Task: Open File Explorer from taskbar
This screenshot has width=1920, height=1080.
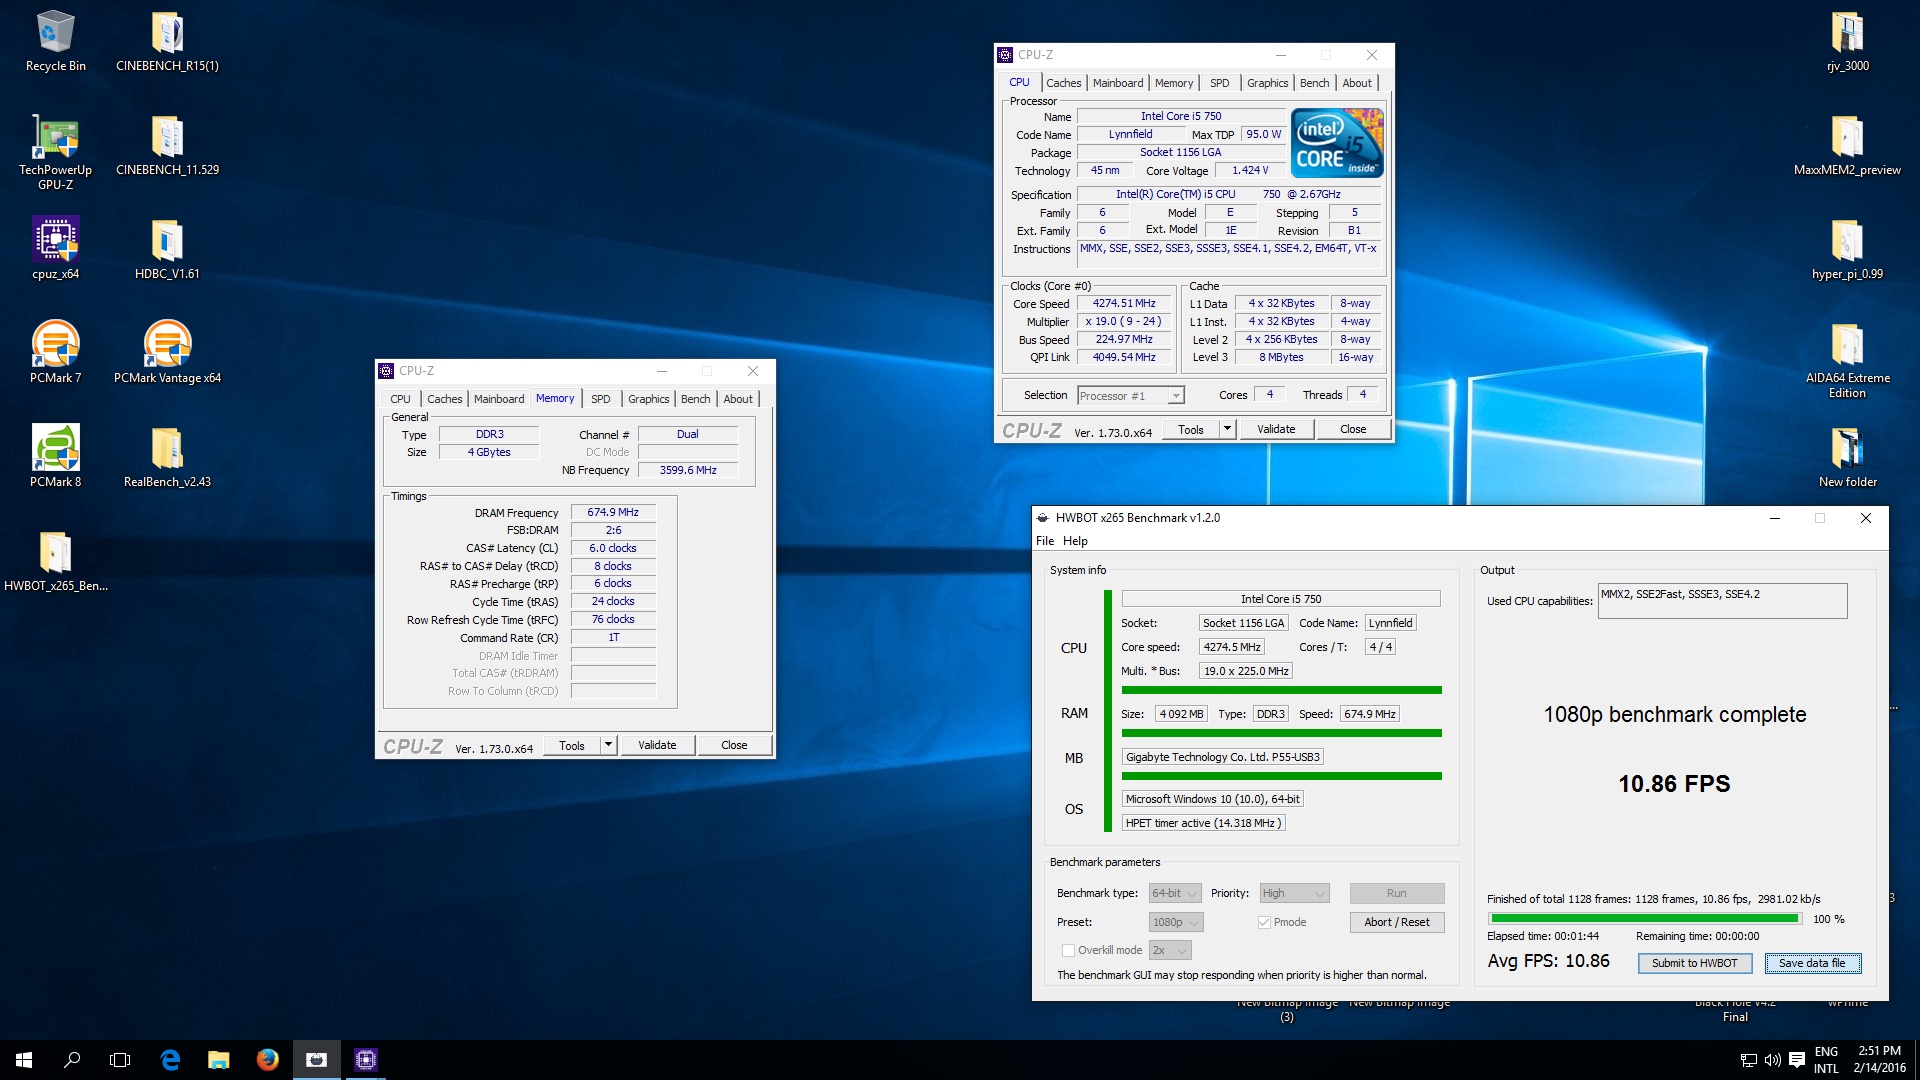Action: pyautogui.click(x=218, y=1060)
